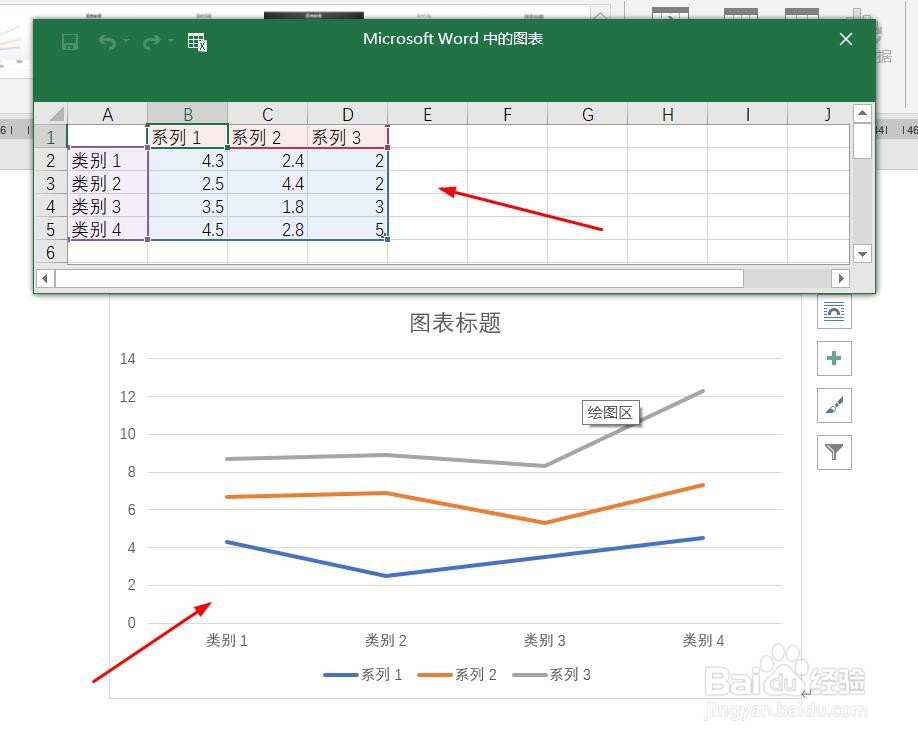Select column A header
This screenshot has height=742, width=918.
(107, 114)
